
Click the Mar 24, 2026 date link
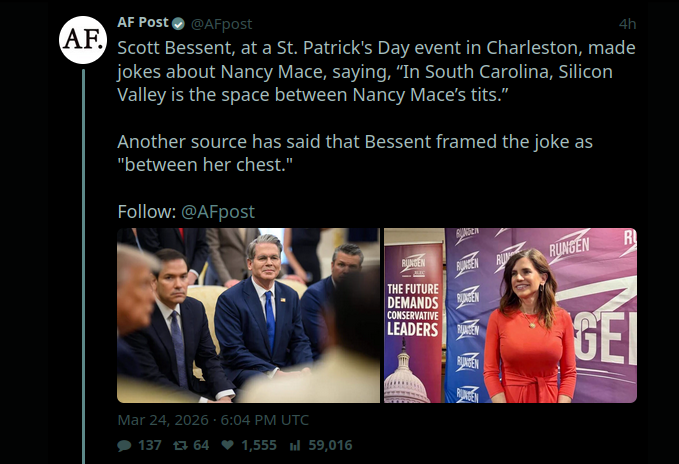pyautogui.click(x=213, y=420)
